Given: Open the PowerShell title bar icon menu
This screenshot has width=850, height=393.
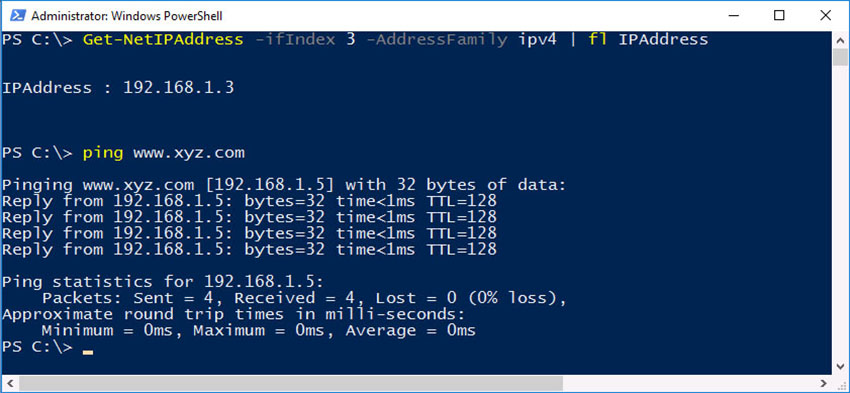Looking at the screenshot, I should coord(18,16).
